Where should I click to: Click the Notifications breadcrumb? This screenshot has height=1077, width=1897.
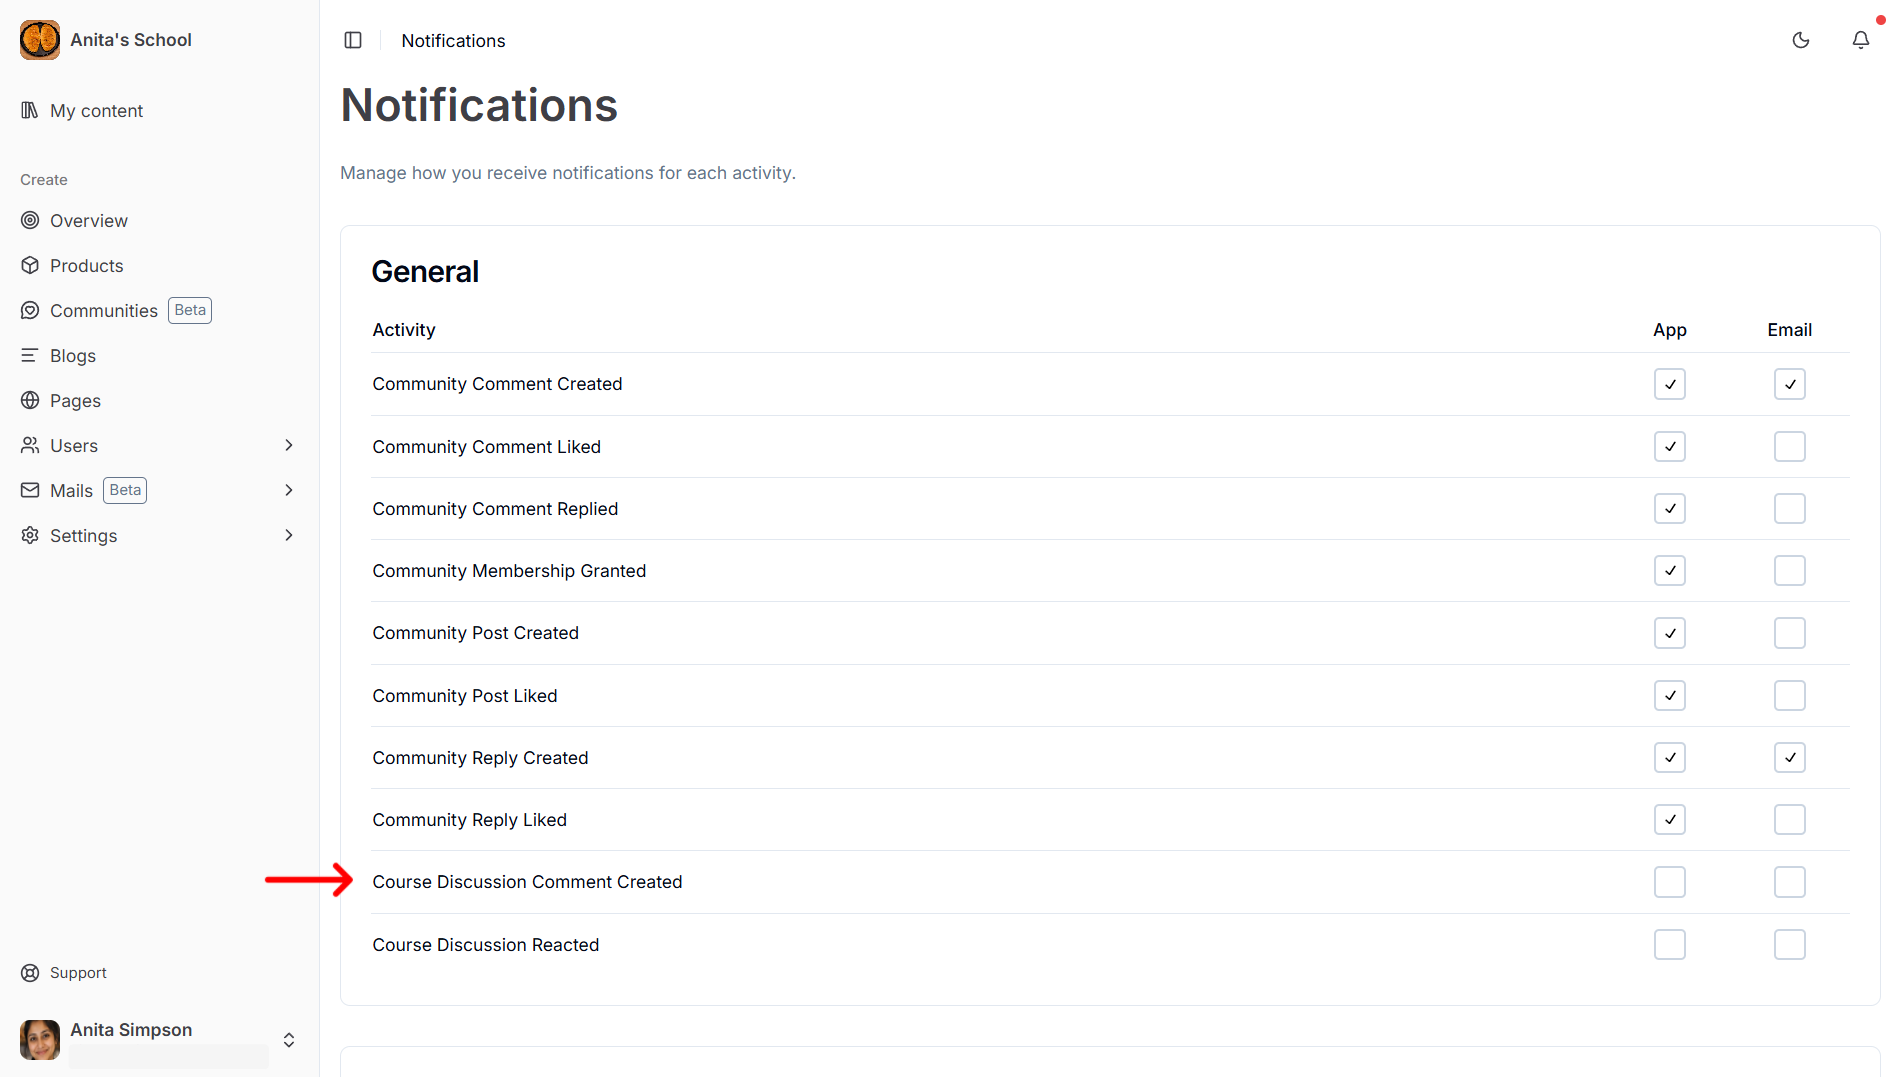[453, 40]
